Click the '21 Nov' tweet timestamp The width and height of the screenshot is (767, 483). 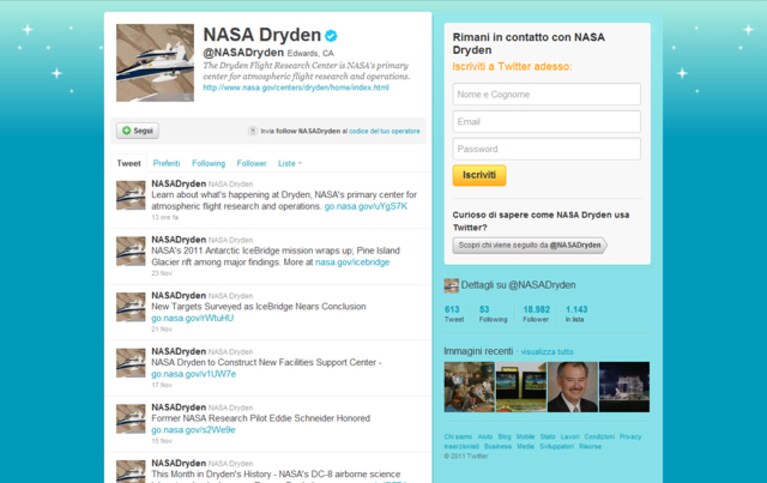click(161, 329)
